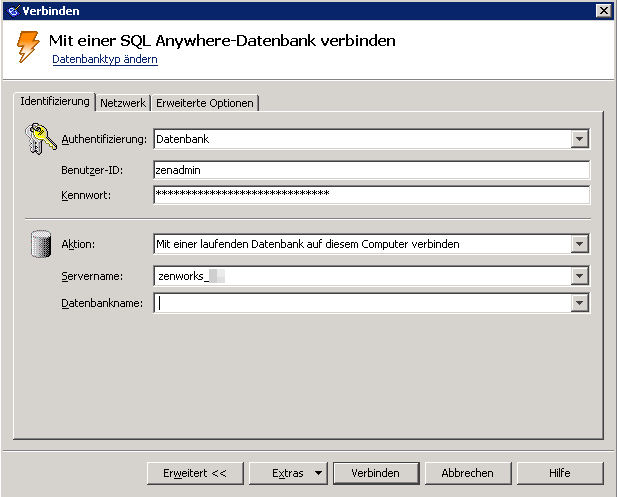Click the Verbinden title bar icon
The image size is (617, 497).
point(13,11)
